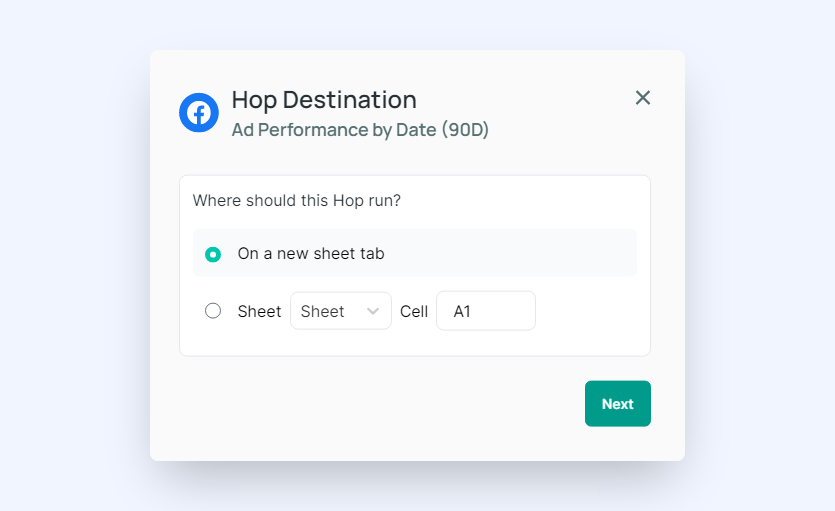The width and height of the screenshot is (835, 511).
Task: Close the Hop Destination dialog
Action: pos(643,98)
